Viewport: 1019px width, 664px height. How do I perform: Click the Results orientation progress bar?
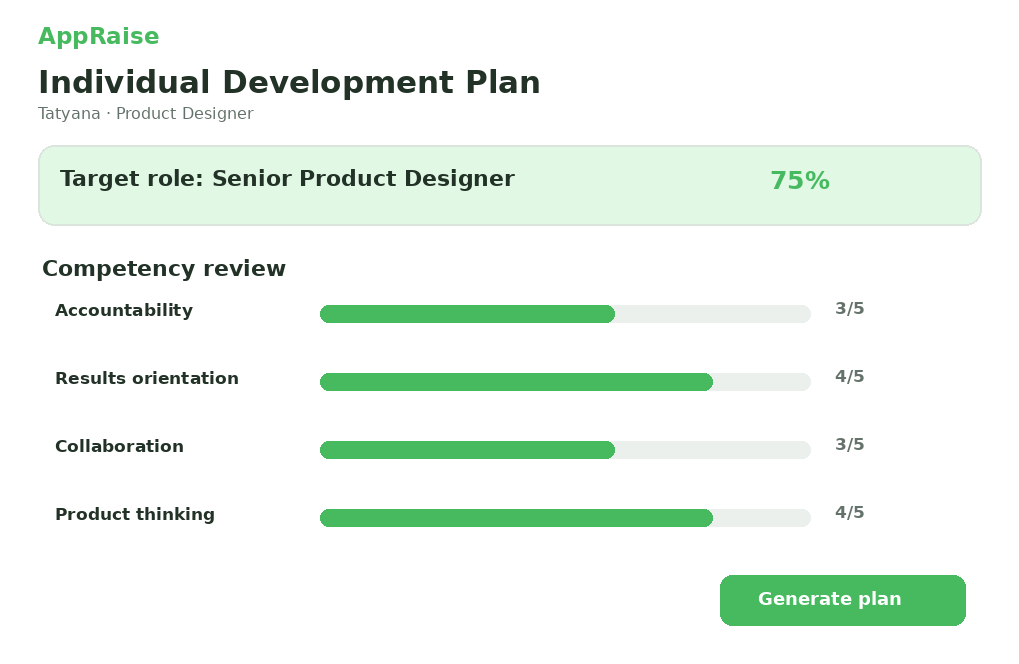[565, 382]
